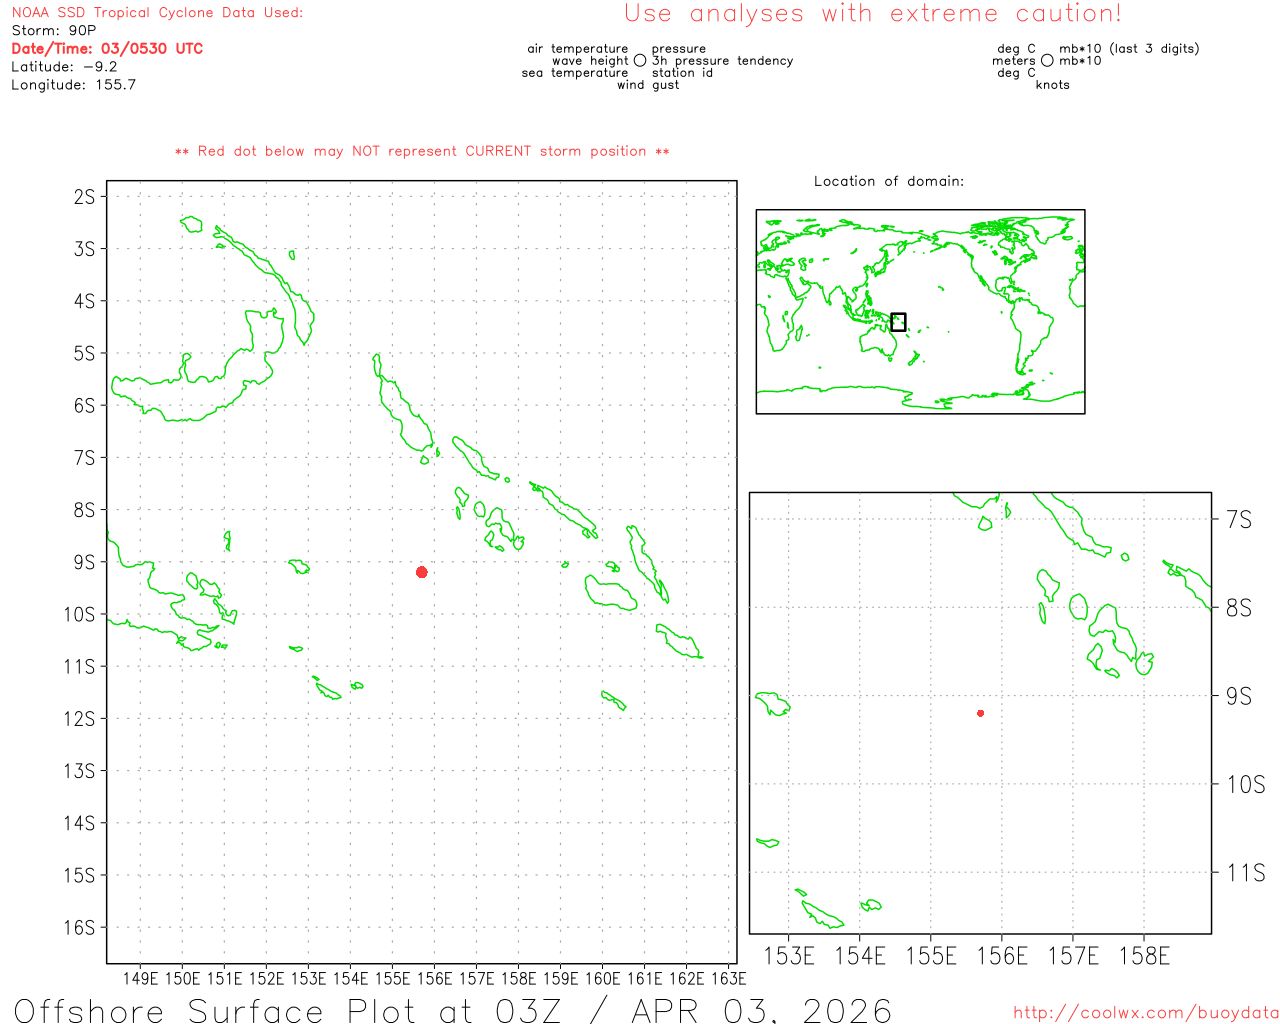Click the red storm marker on zoomed inset map

point(980,713)
